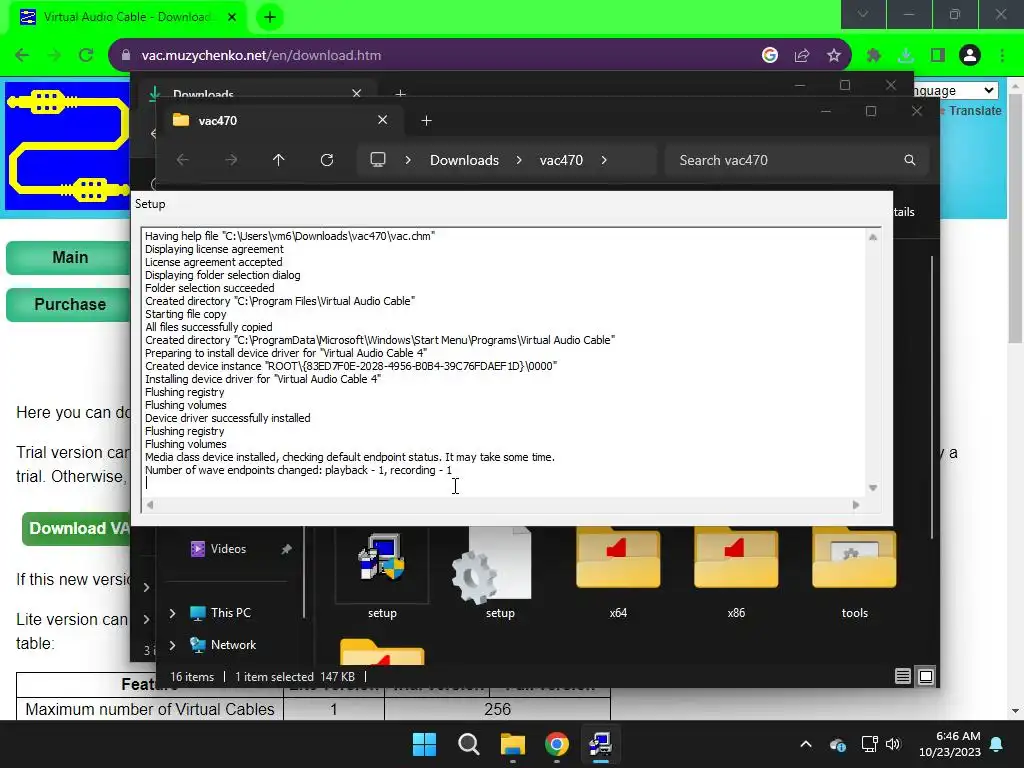Viewport: 1024px width, 768px height.
Task: Open the Chrome profile avatar
Action: [x=970, y=56]
